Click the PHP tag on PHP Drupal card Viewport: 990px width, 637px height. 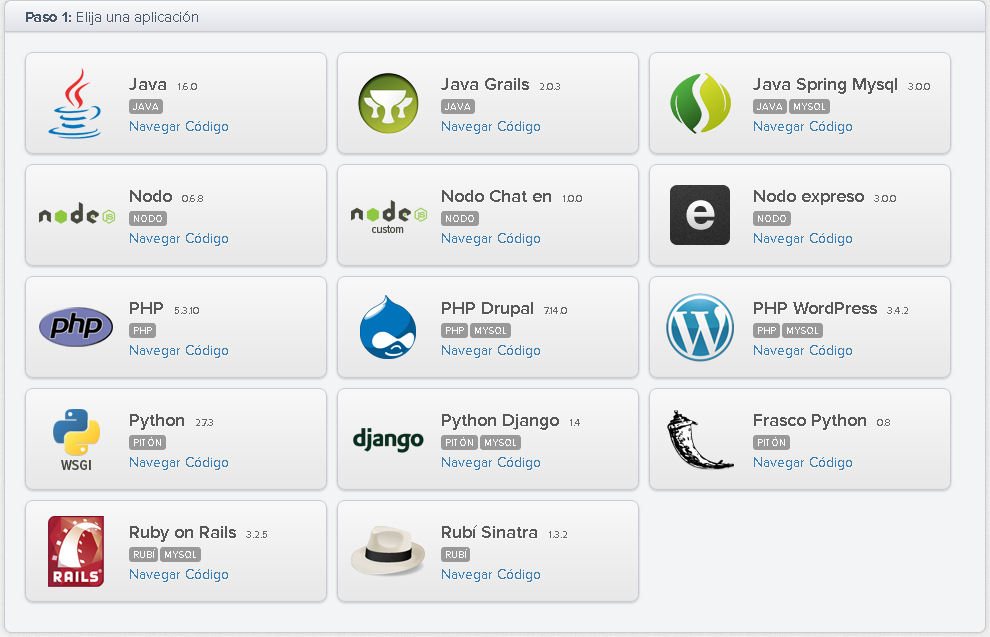coord(454,330)
